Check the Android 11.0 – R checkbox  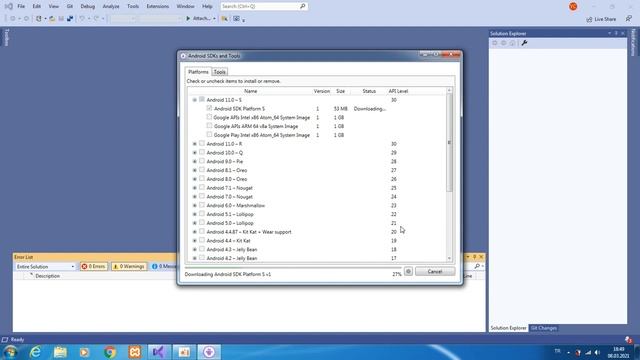(x=202, y=144)
